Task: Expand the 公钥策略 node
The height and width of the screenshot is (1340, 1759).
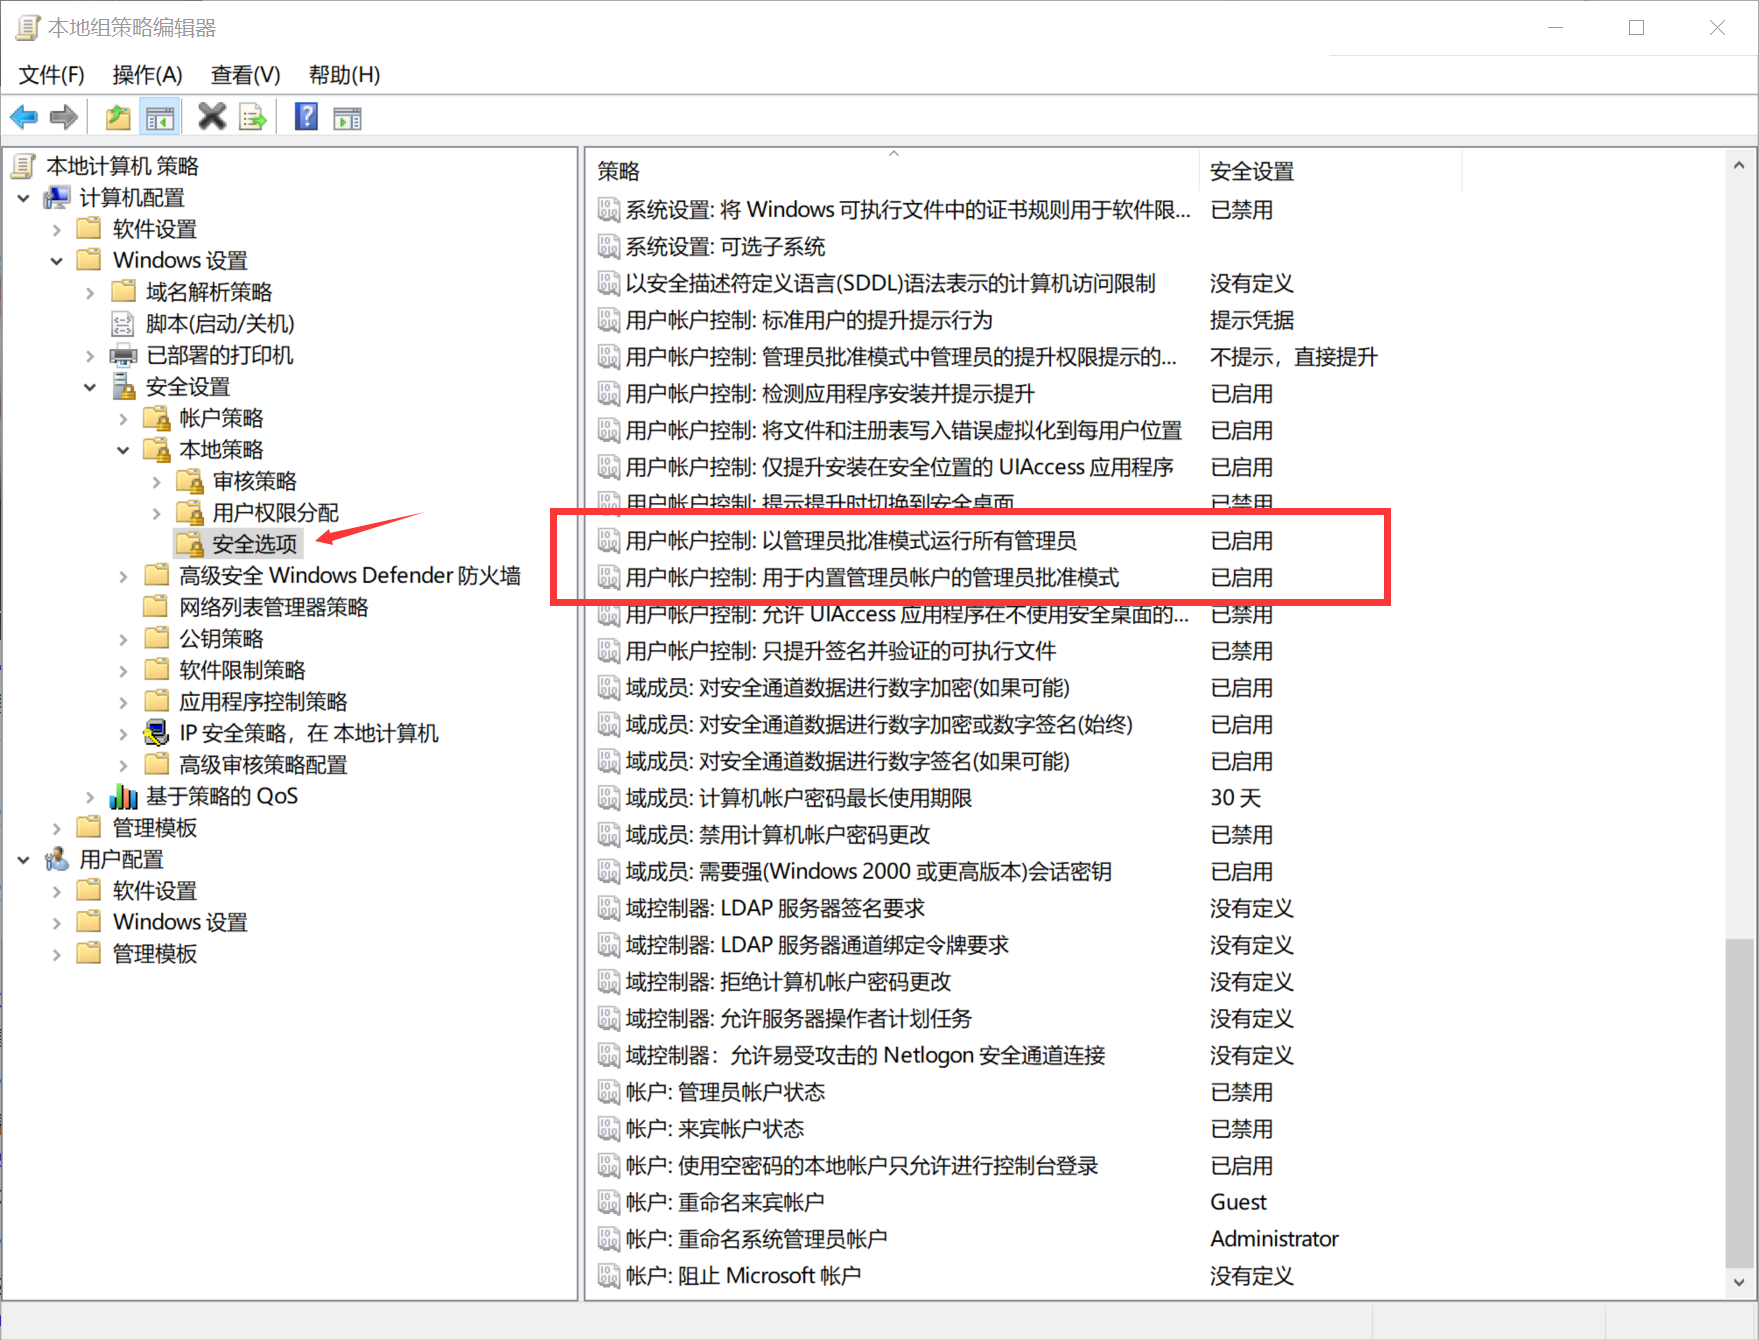Action: pos(123,637)
